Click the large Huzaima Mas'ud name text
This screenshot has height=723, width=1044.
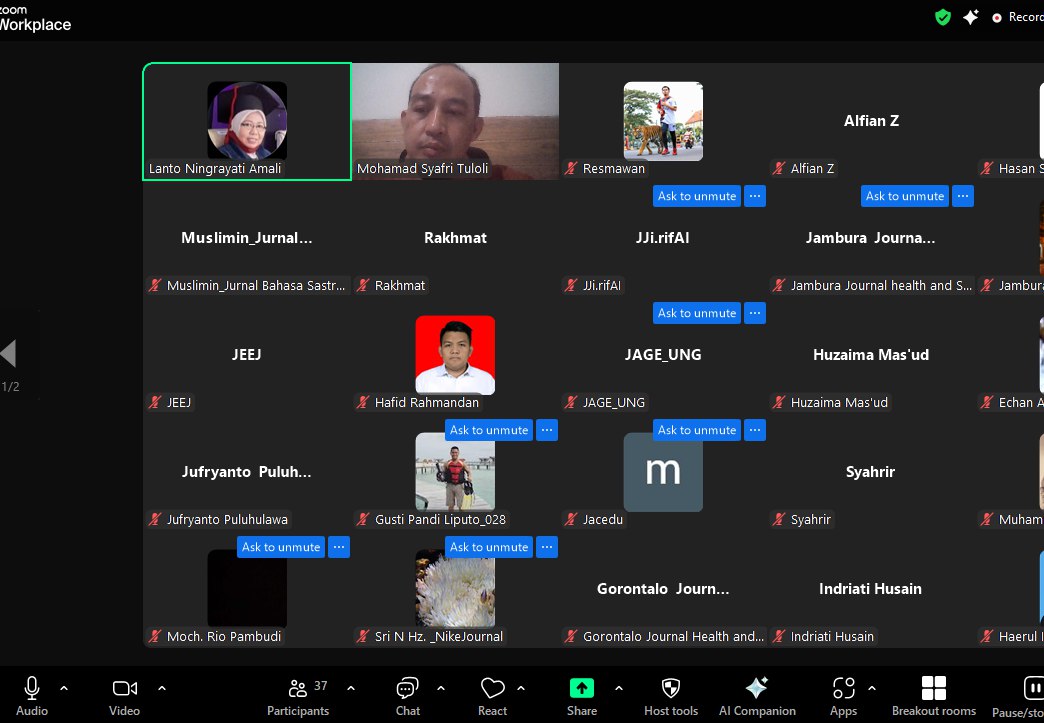point(871,355)
